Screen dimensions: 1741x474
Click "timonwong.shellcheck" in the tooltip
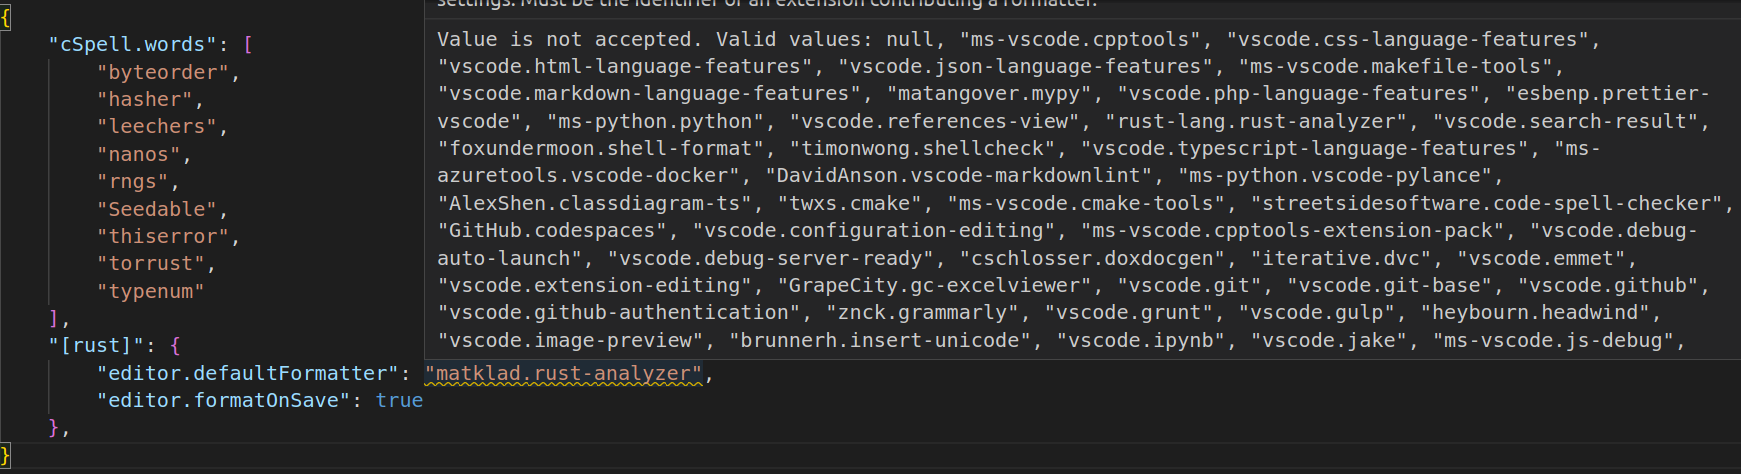point(923,148)
